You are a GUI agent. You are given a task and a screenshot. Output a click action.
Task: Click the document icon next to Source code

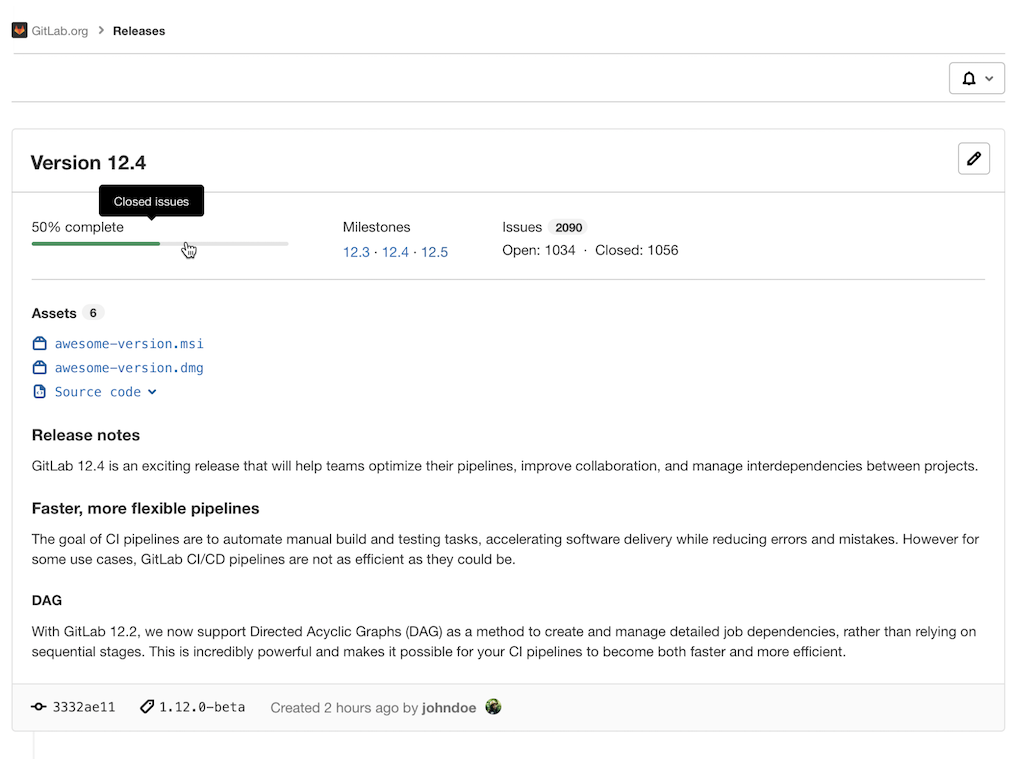(x=39, y=391)
